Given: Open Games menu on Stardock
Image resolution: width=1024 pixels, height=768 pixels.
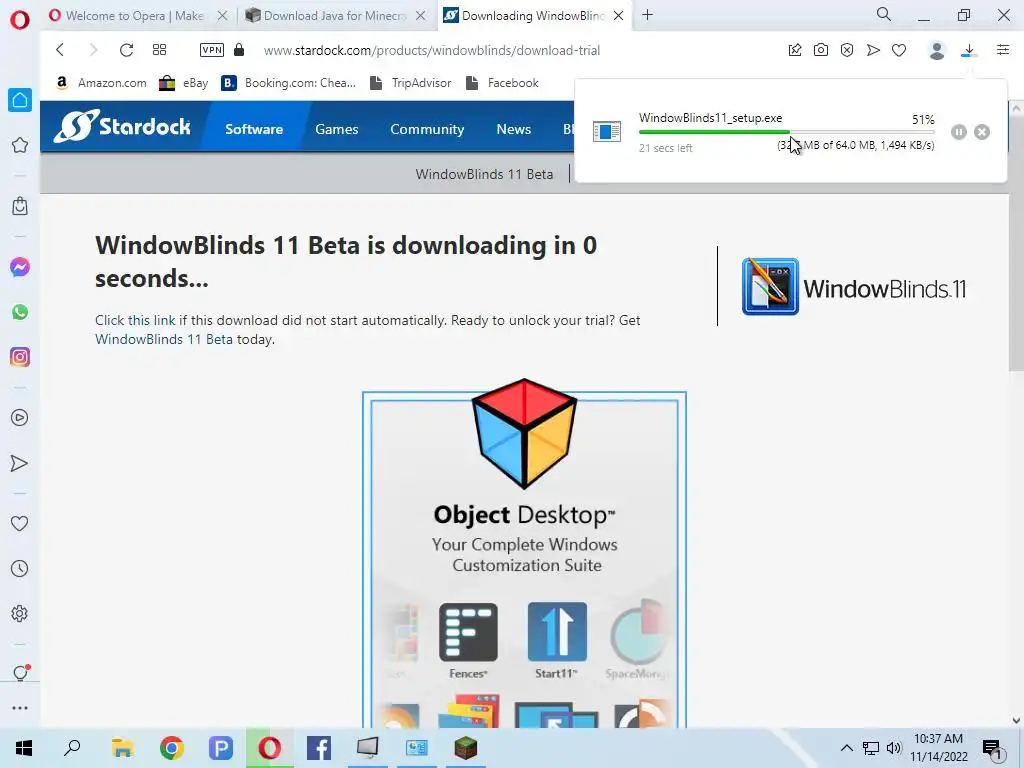Looking at the screenshot, I should (x=336, y=129).
